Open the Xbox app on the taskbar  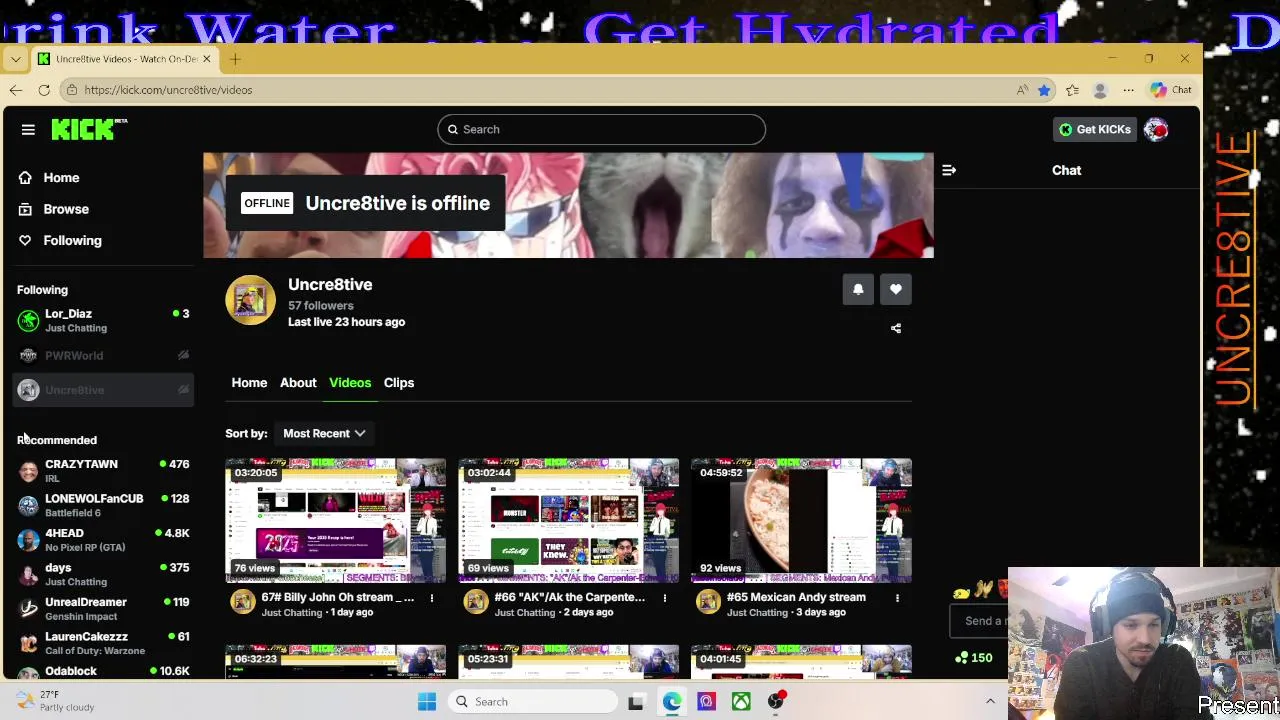(x=741, y=702)
